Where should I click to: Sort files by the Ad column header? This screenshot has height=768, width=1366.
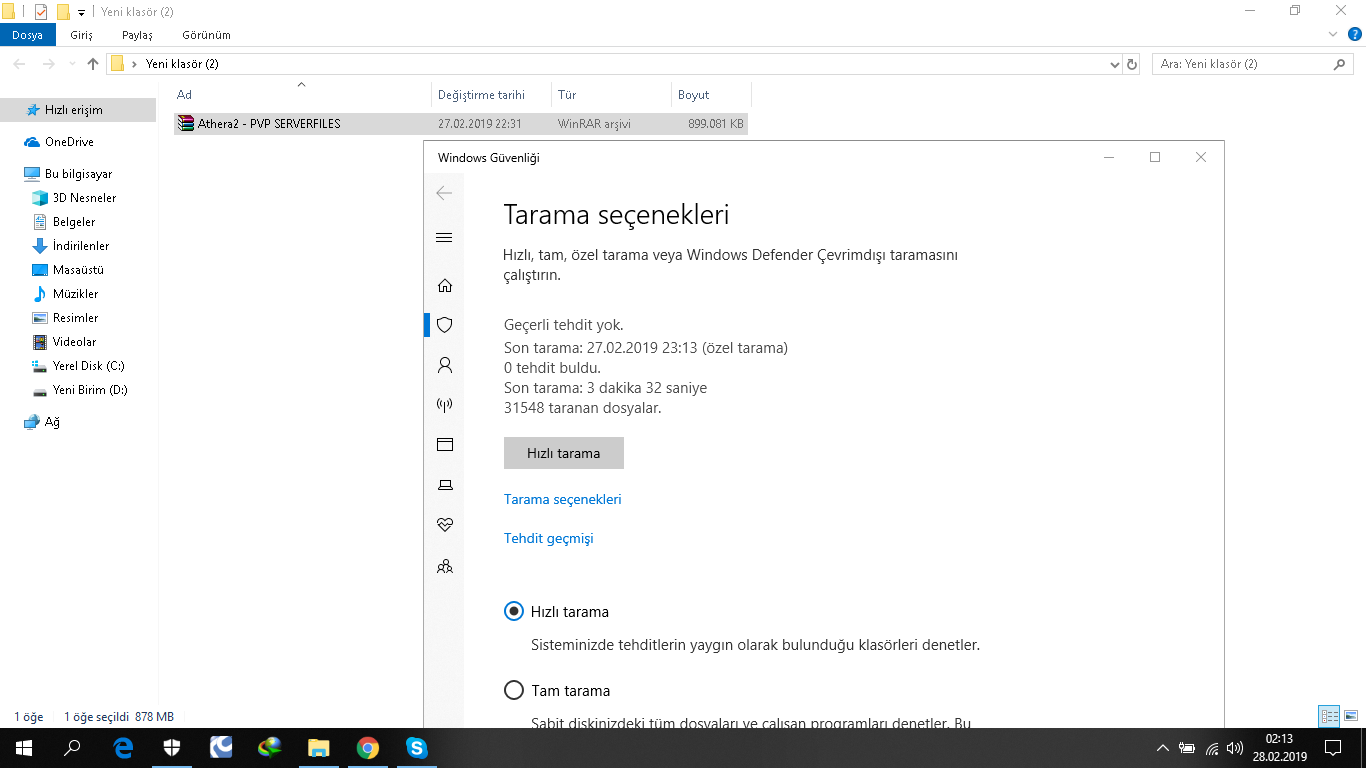click(x=302, y=95)
